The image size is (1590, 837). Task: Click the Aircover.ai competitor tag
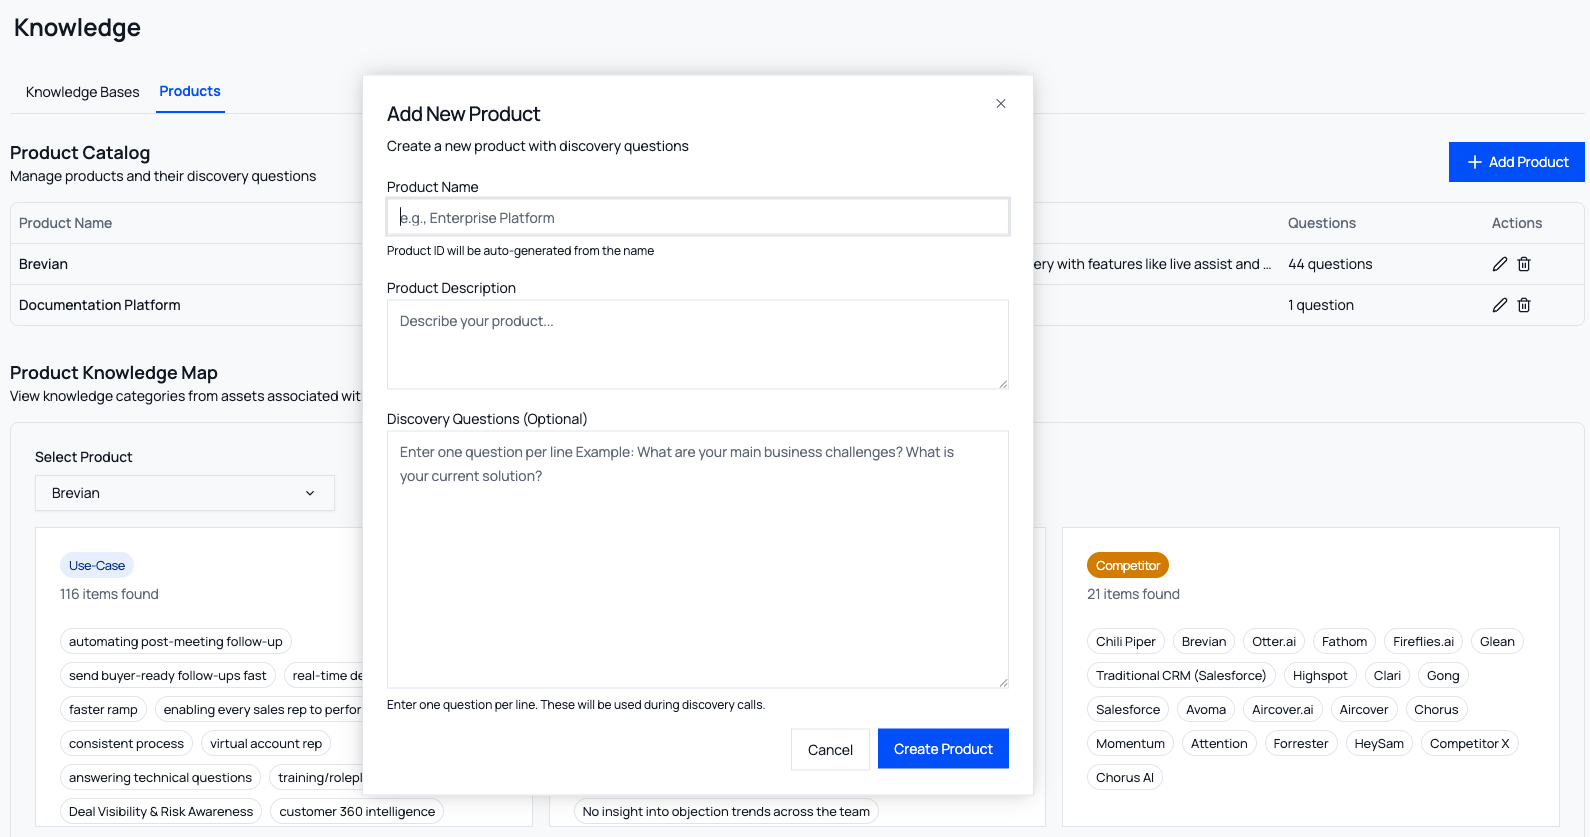pos(1283,710)
